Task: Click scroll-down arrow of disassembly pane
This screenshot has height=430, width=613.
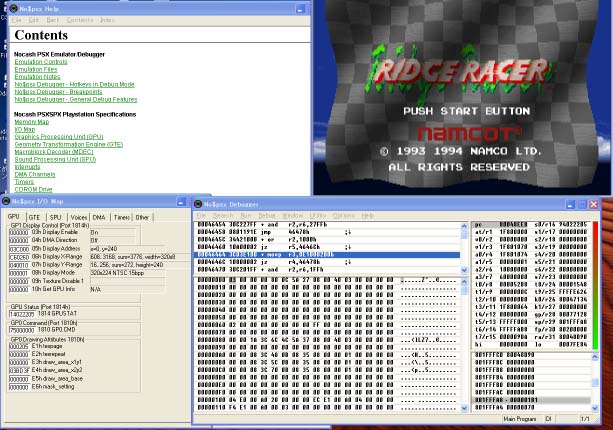Action: [464, 270]
